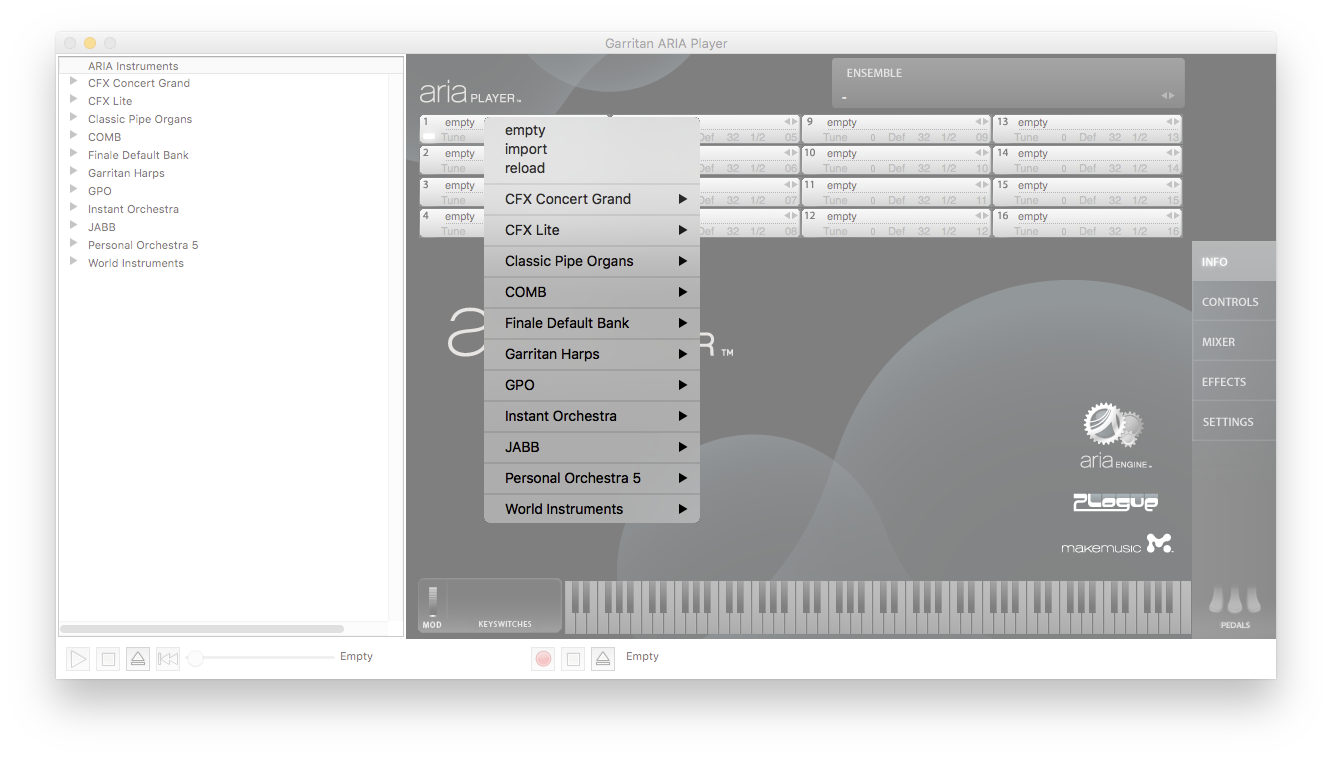This screenshot has width=1332, height=759.
Task: Click slot 10 preset arrows
Action: pos(984,153)
